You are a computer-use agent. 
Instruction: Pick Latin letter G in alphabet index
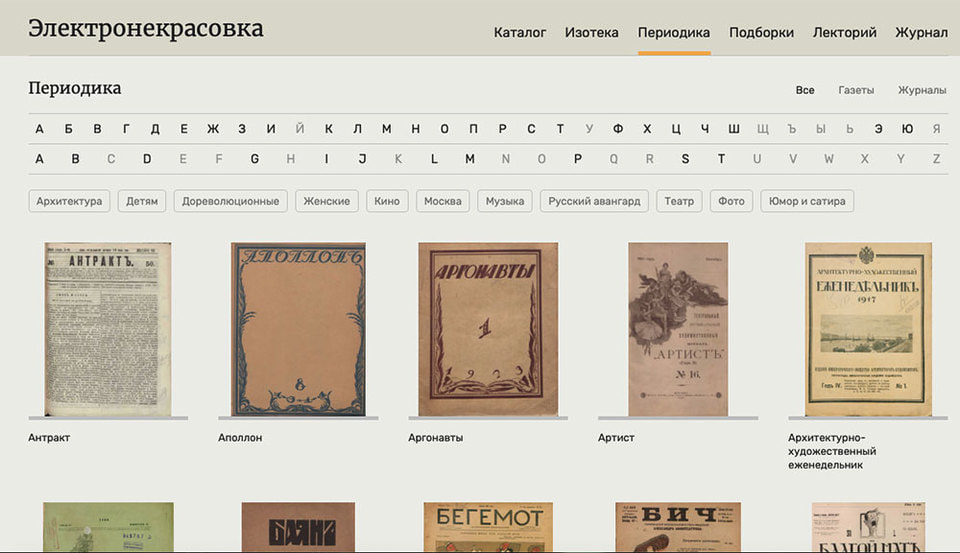(x=255, y=159)
